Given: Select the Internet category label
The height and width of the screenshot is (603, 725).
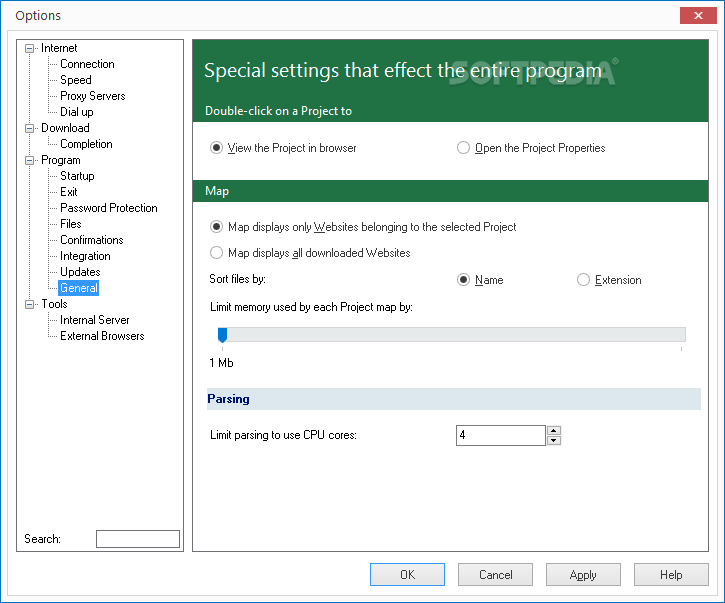Looking at the screenshot, I should pyautogui.click(x=59, y=48).
